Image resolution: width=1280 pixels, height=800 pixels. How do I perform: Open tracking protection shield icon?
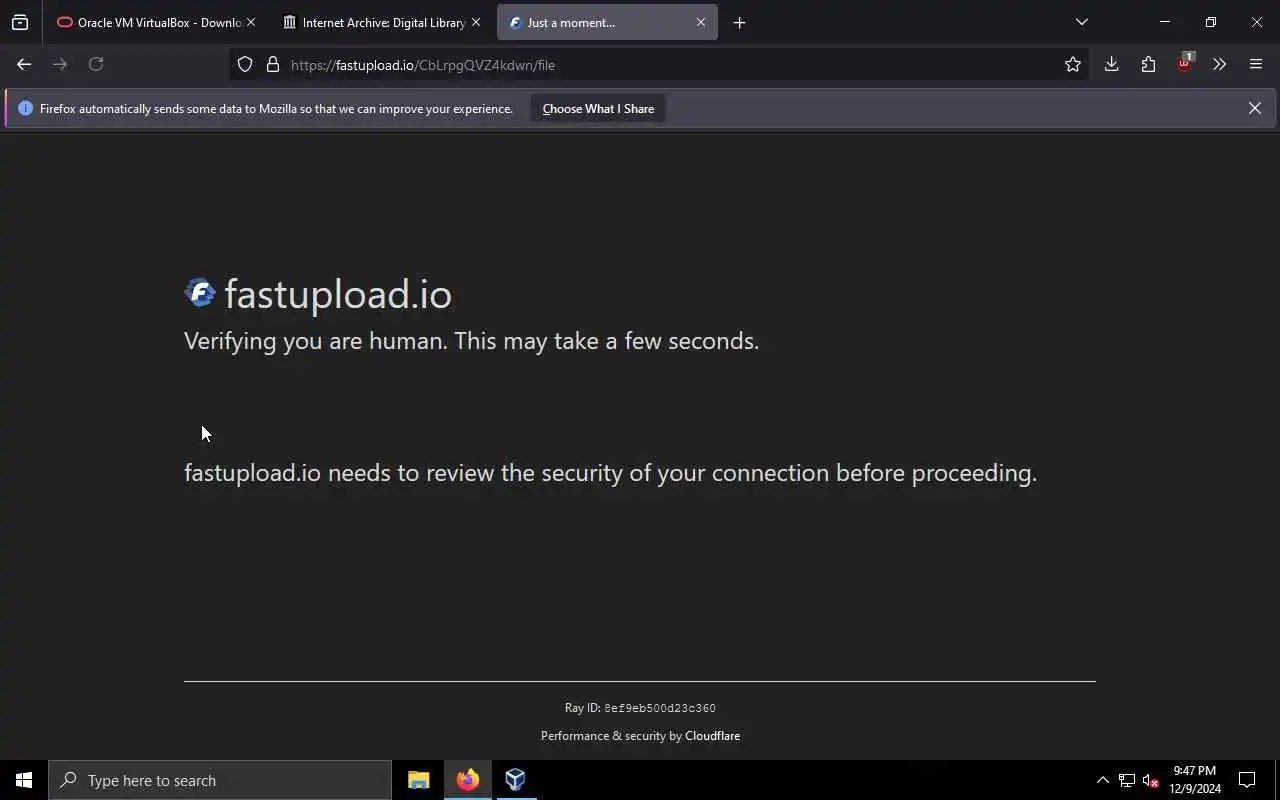pyautogui.click(x=245, y=64)
